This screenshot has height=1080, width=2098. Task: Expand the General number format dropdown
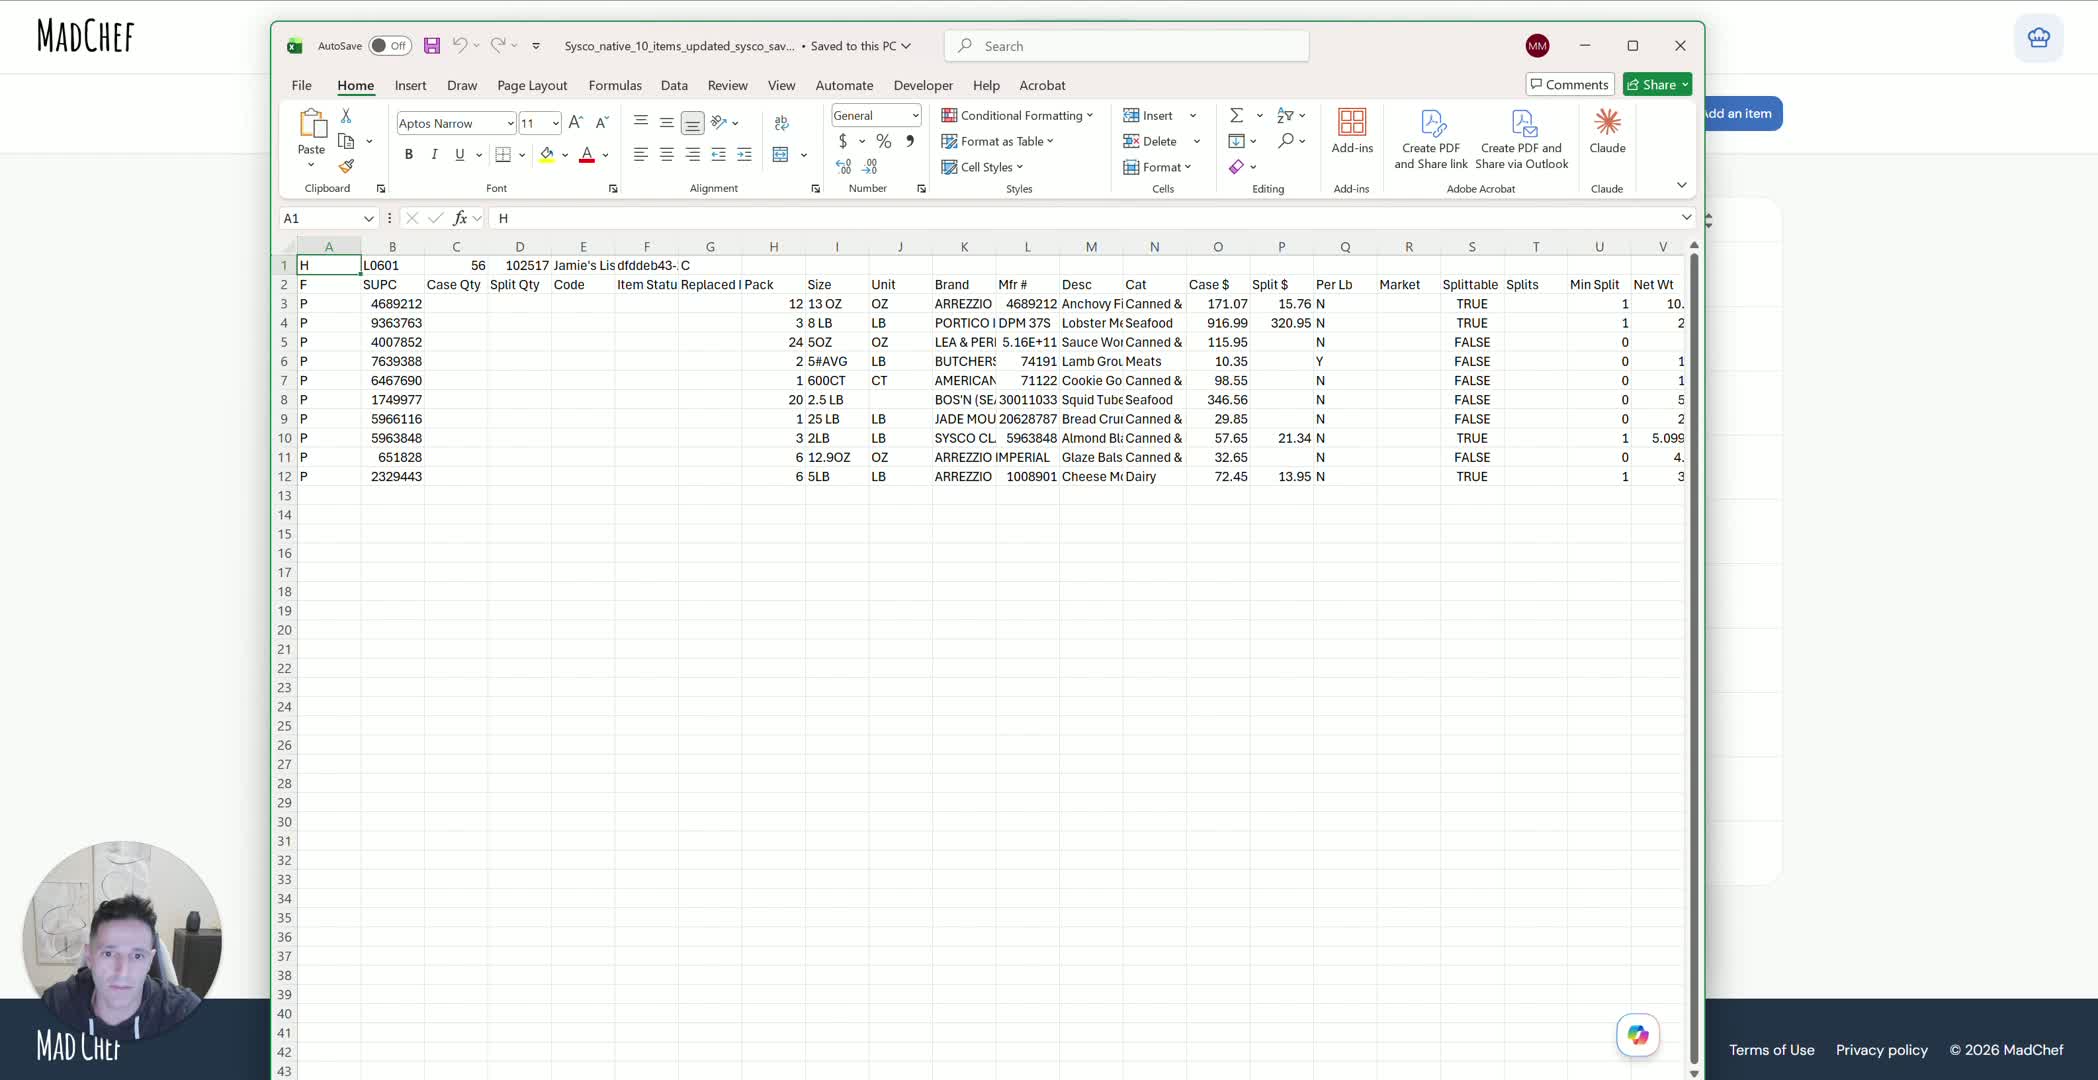click(914, 115)
